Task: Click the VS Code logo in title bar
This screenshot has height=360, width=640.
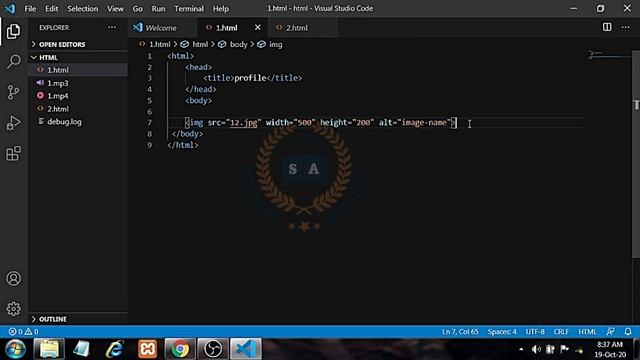Action: (x=10, y=8)
